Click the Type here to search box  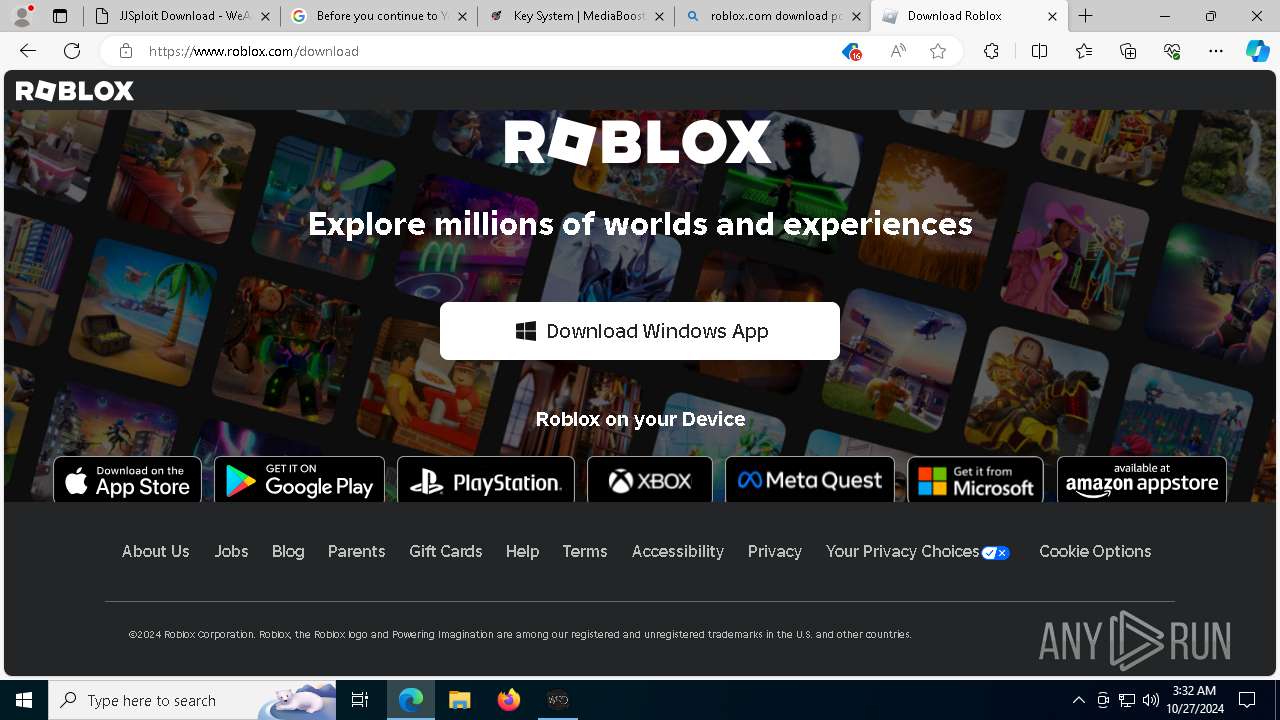(x=193, y=700)
